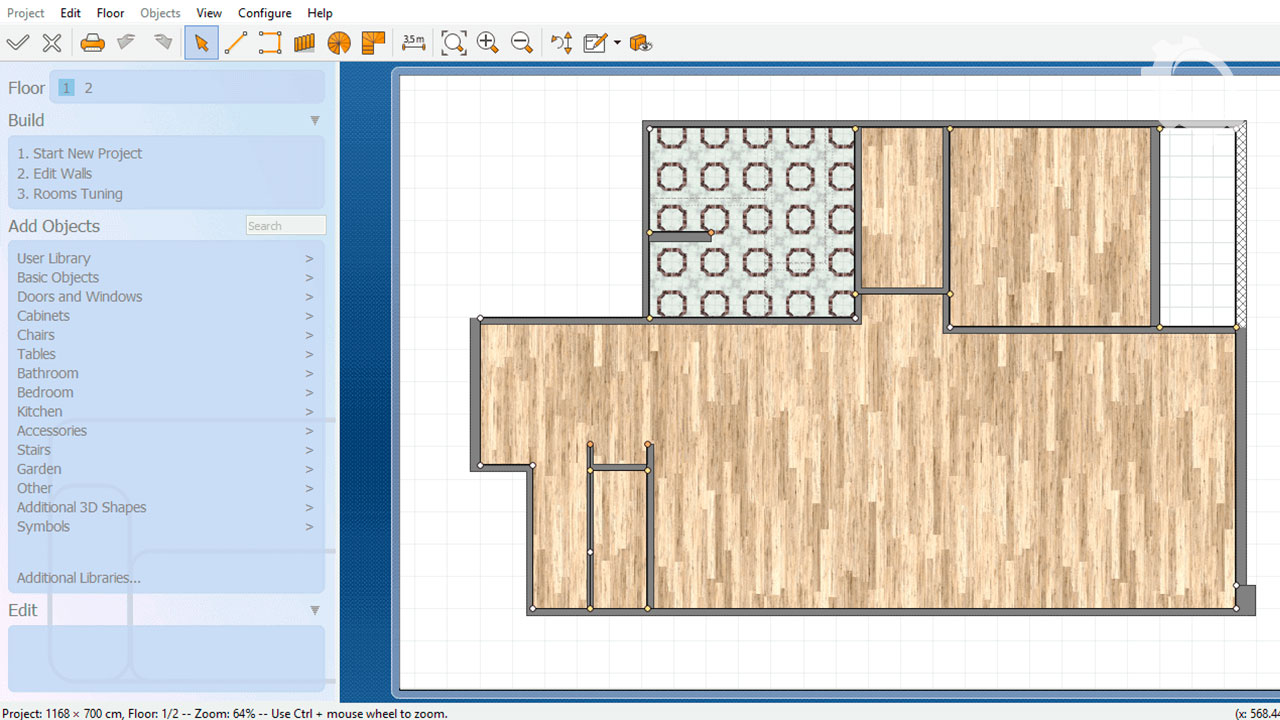The width and height of the screenshot is (1280, 720).
Task: Expand the Bathroom category
Action: [x=165, y=373]
